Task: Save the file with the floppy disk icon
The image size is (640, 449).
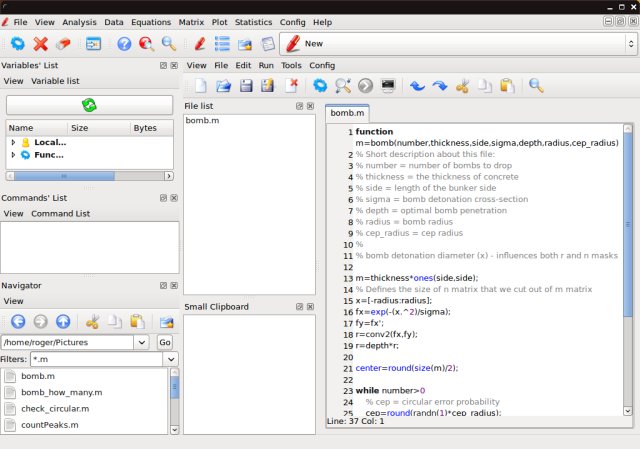Action: tap(246, 86)
